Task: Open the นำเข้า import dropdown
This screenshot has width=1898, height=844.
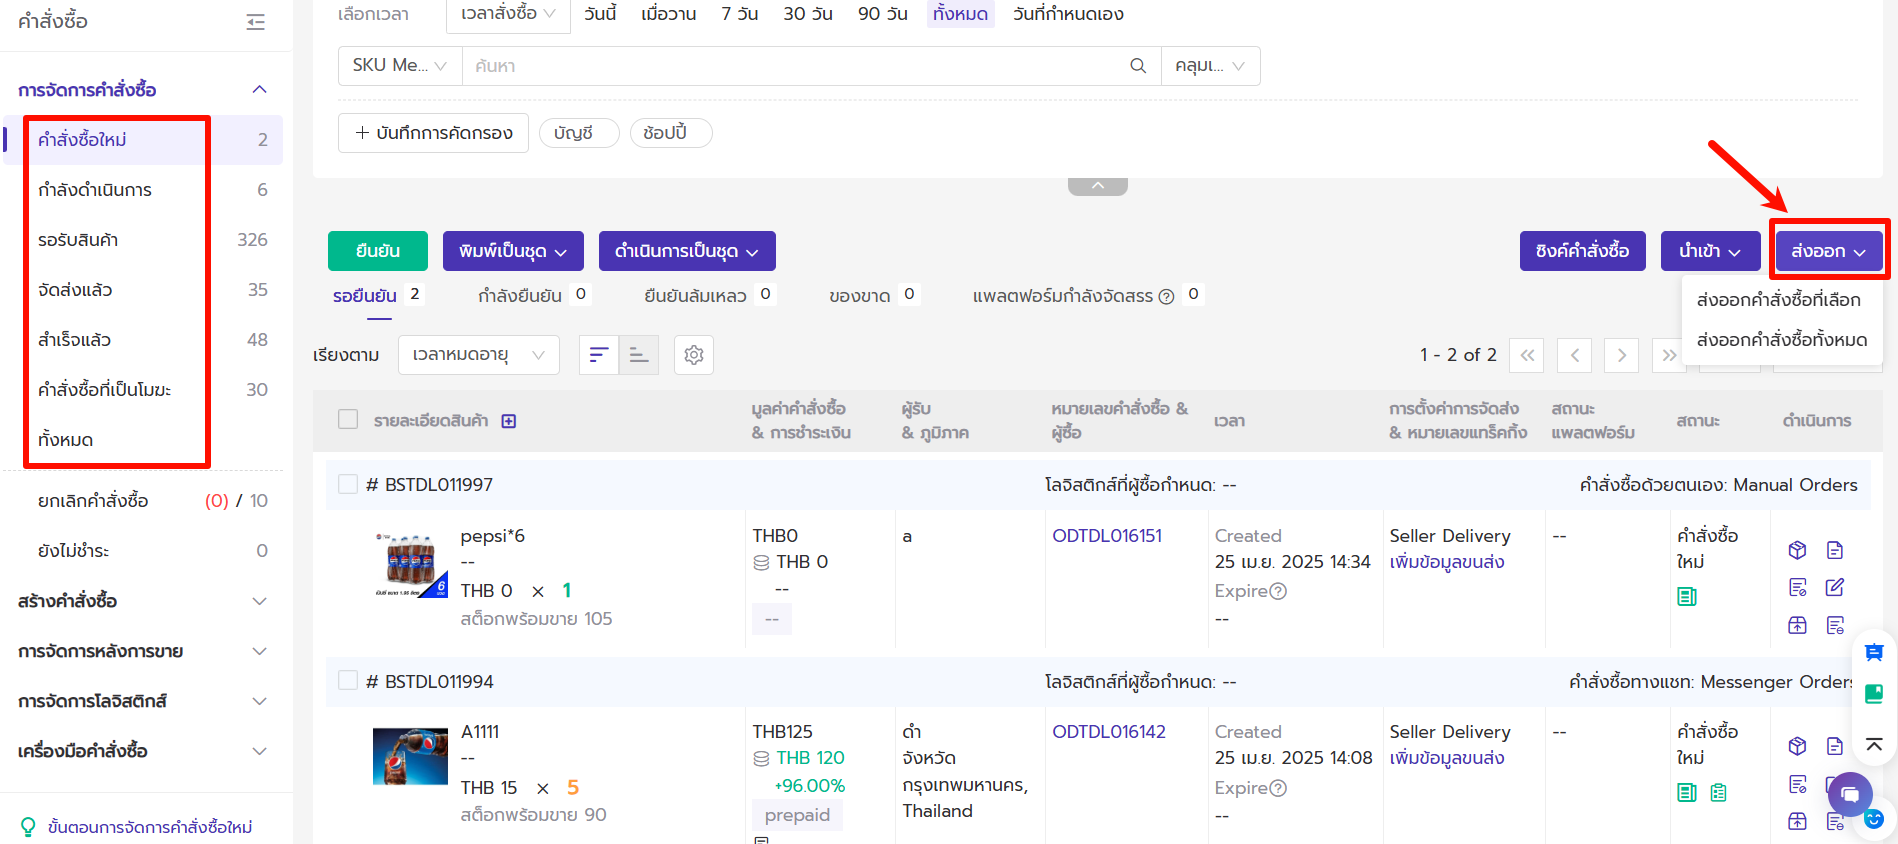Action: pos(1710,251)
